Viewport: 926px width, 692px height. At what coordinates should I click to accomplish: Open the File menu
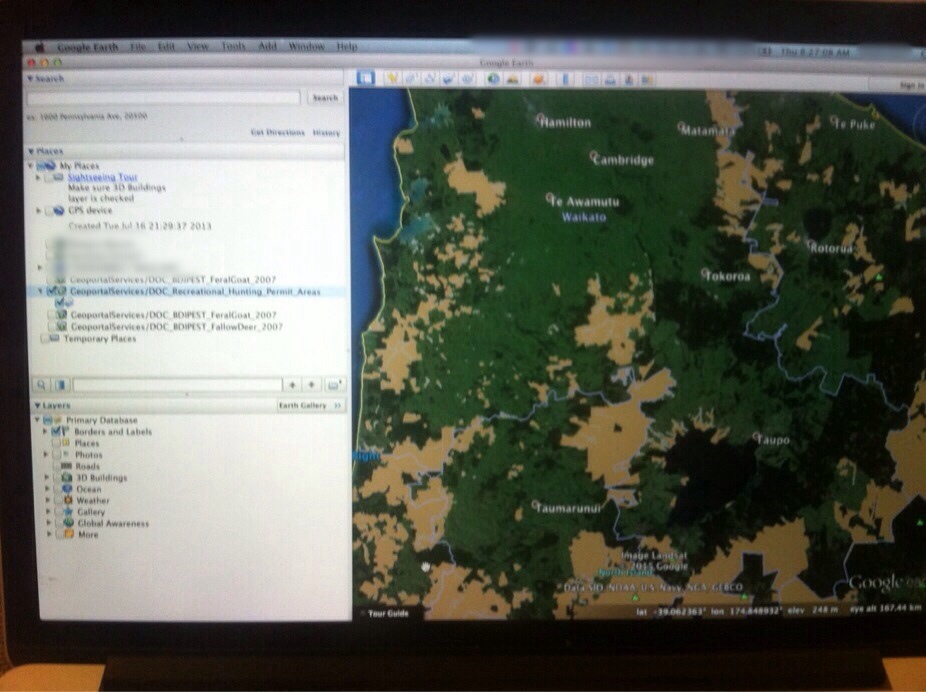tap(138, 47)
